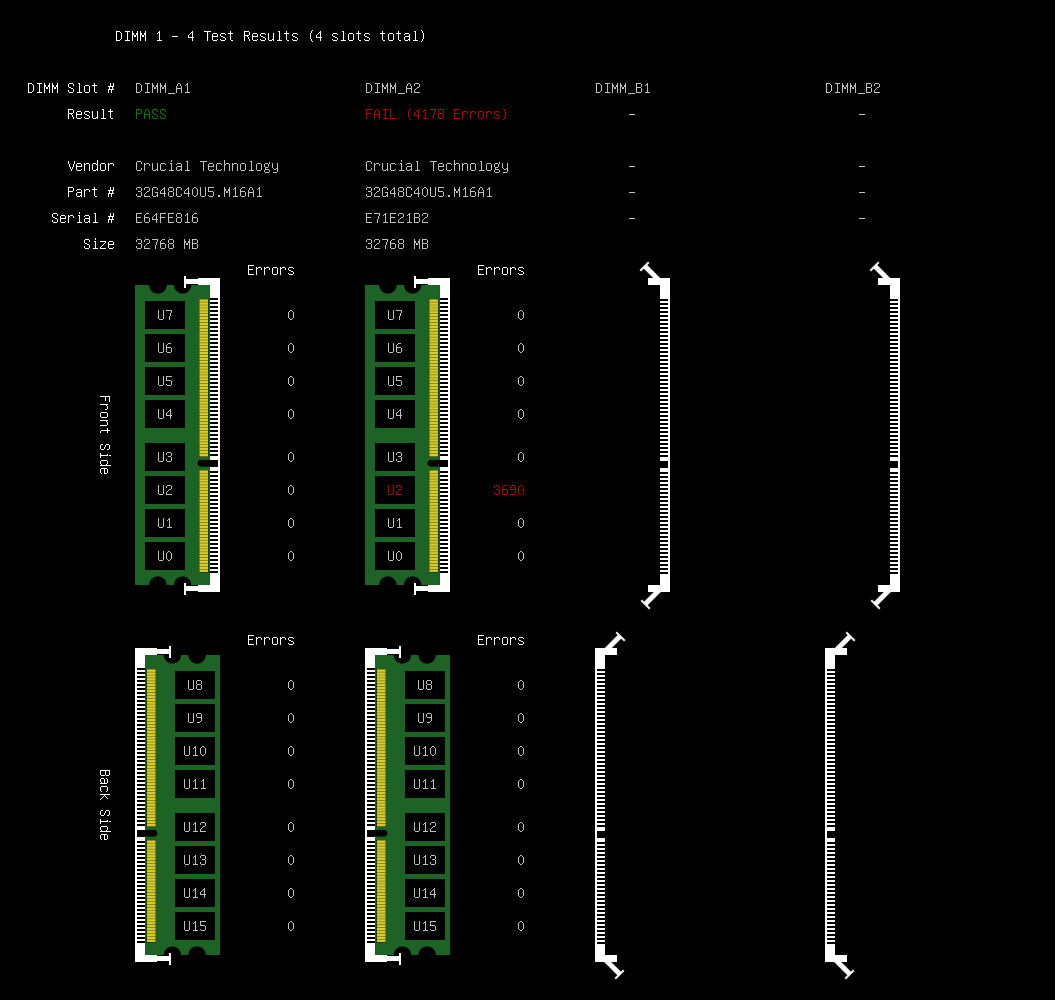Viewport: 1055px width, 1000px height.
Task: Click serial number E64FE816
Action: tap(167, 218)
